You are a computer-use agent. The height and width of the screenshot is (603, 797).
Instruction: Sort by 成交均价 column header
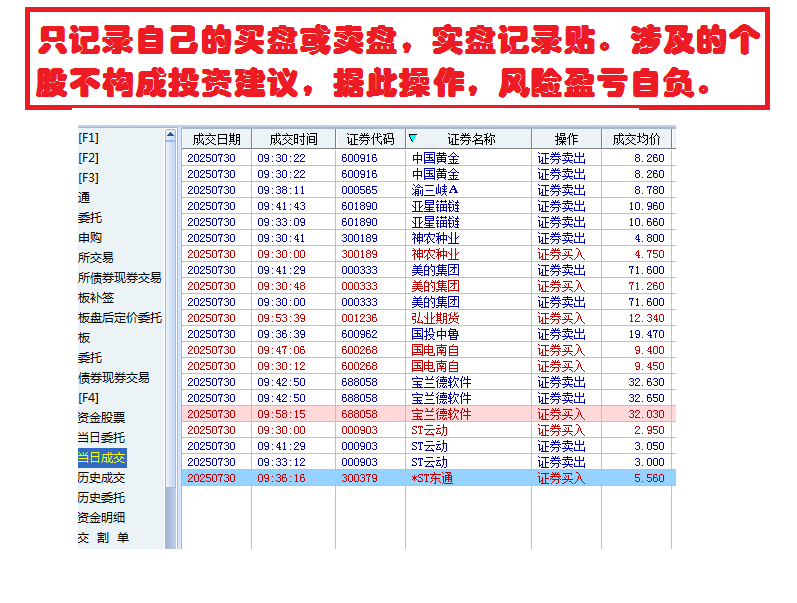tap(636, 139)
